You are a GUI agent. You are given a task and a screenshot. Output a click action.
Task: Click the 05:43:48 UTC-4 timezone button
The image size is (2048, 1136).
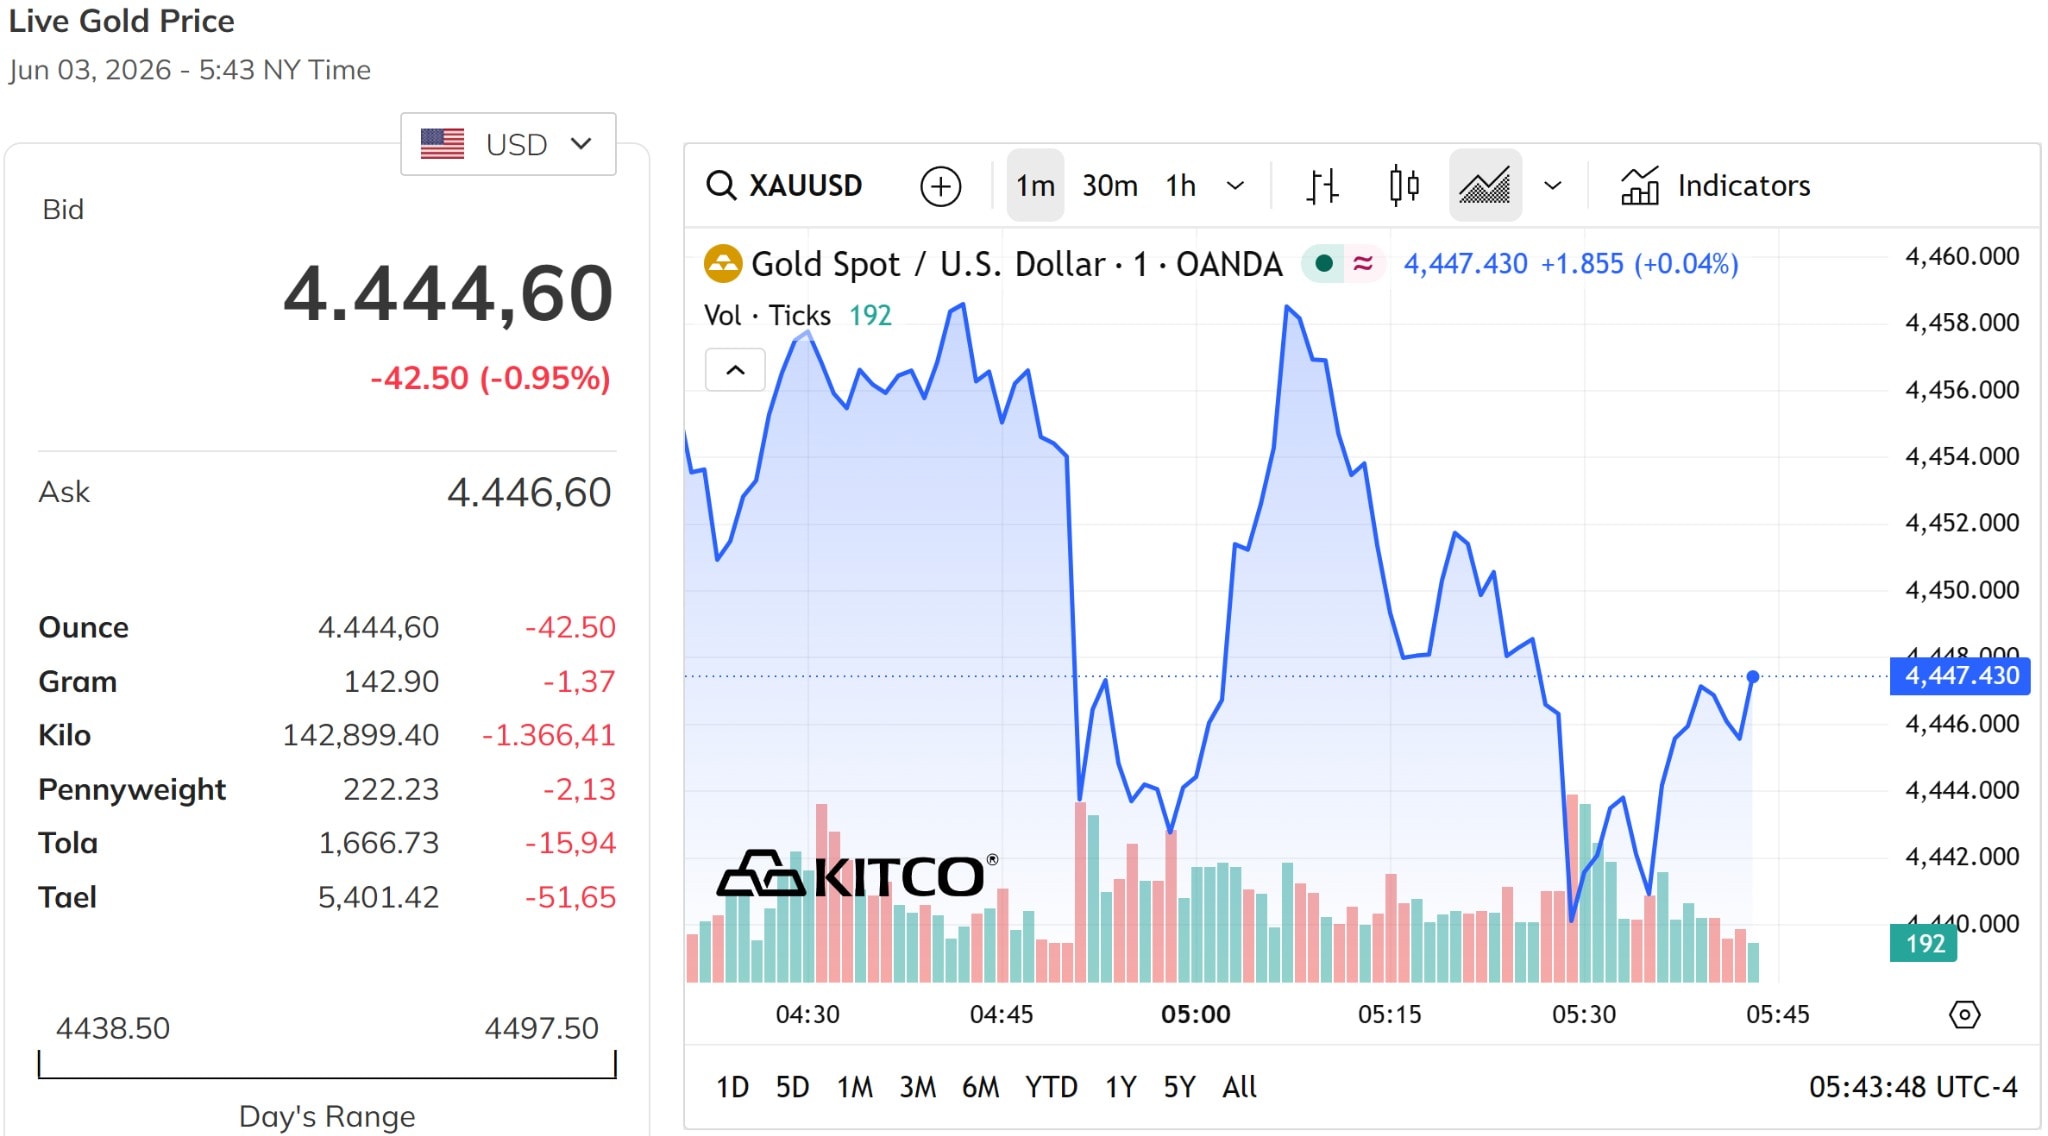coord(1913,1087)
